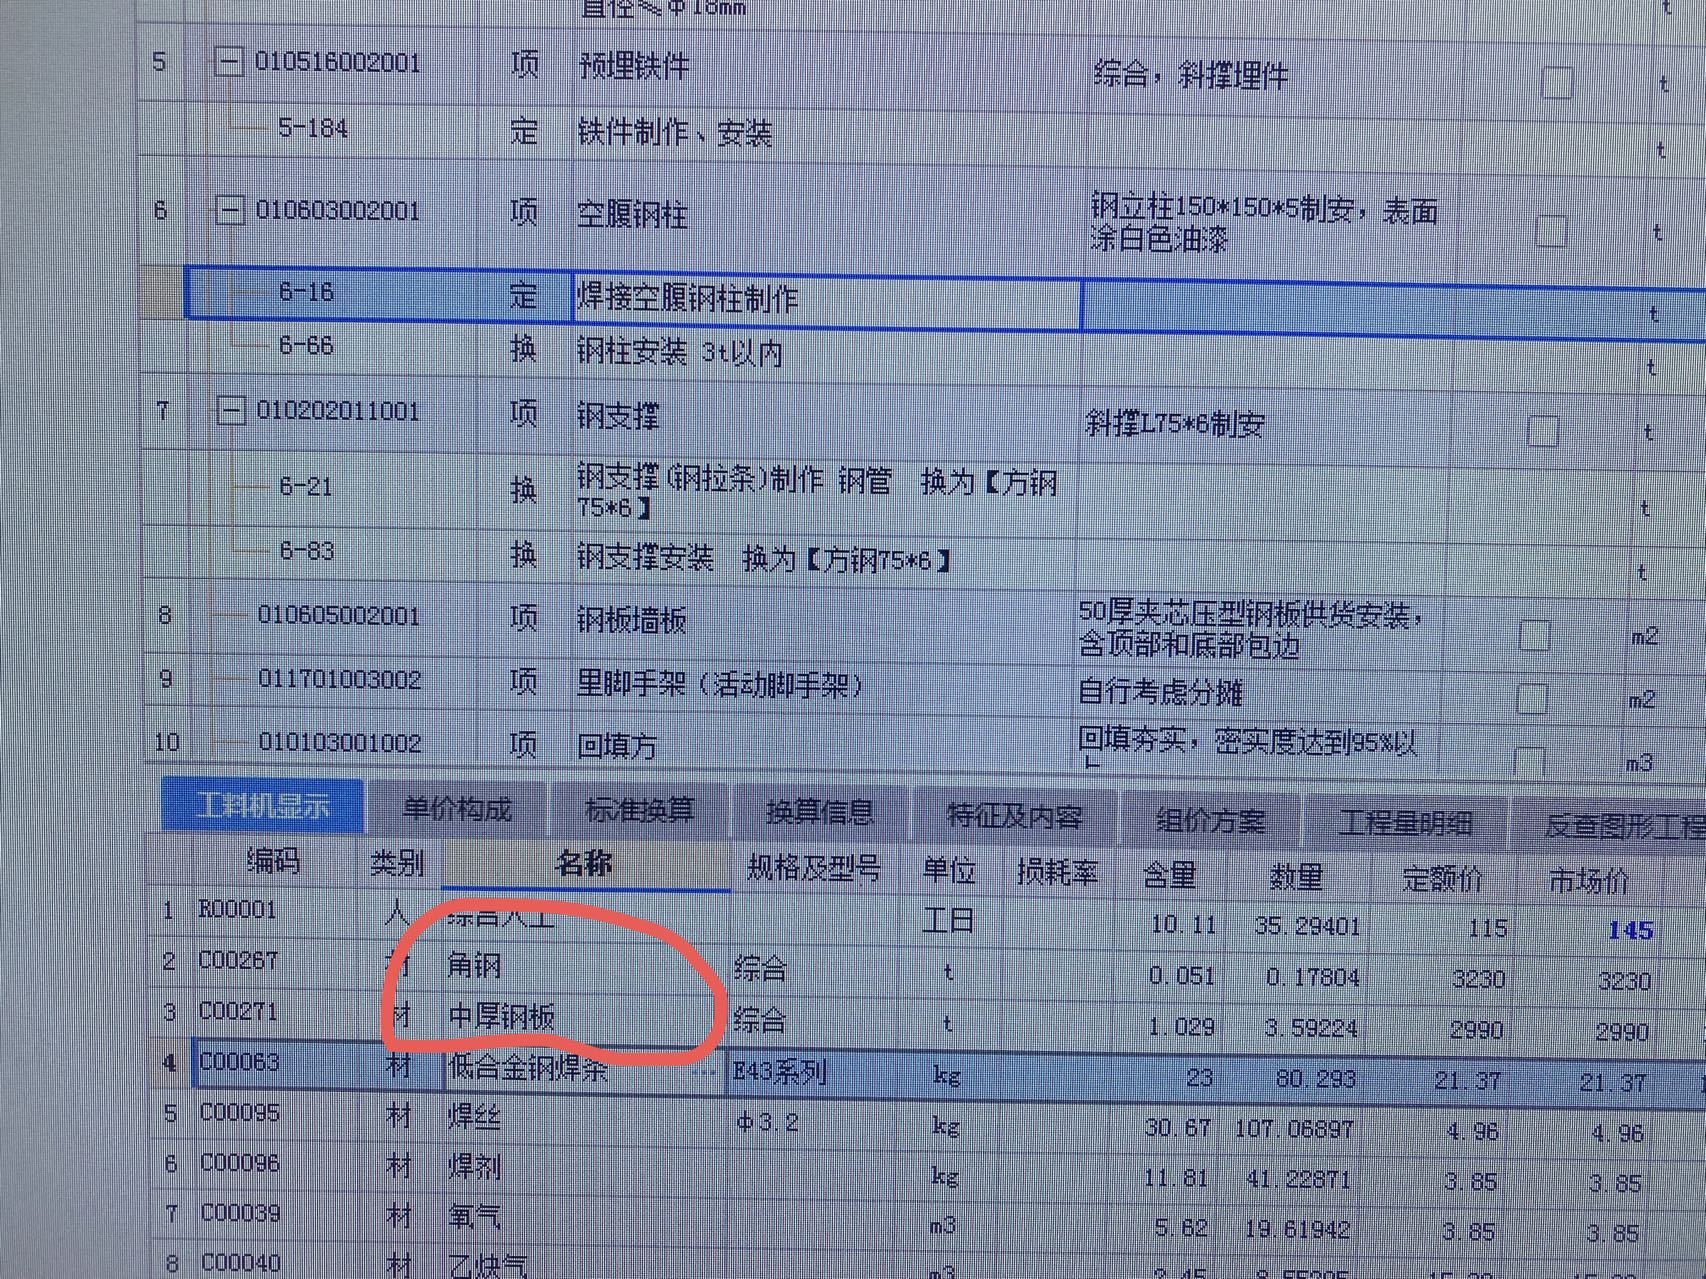Click code cell 011701003002
Screen dimensions: 1706x1279
[x=339, y=680]
